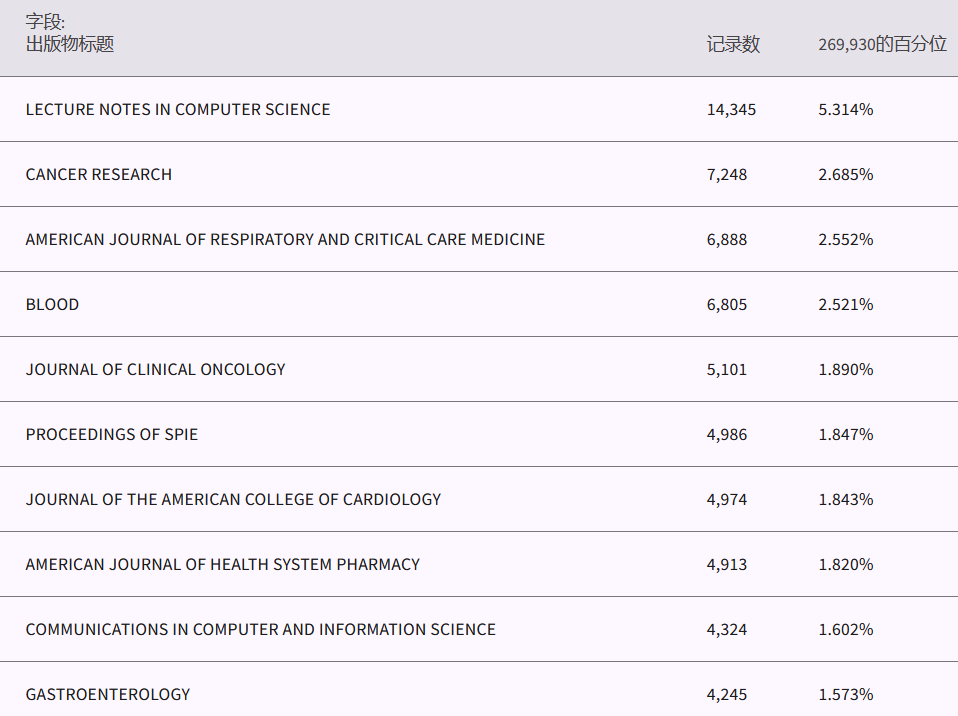Select the 1.573% percentage for GASTROENTEROLOGY
The width and height of the screenshot is (958, 716).
point(845,694)
